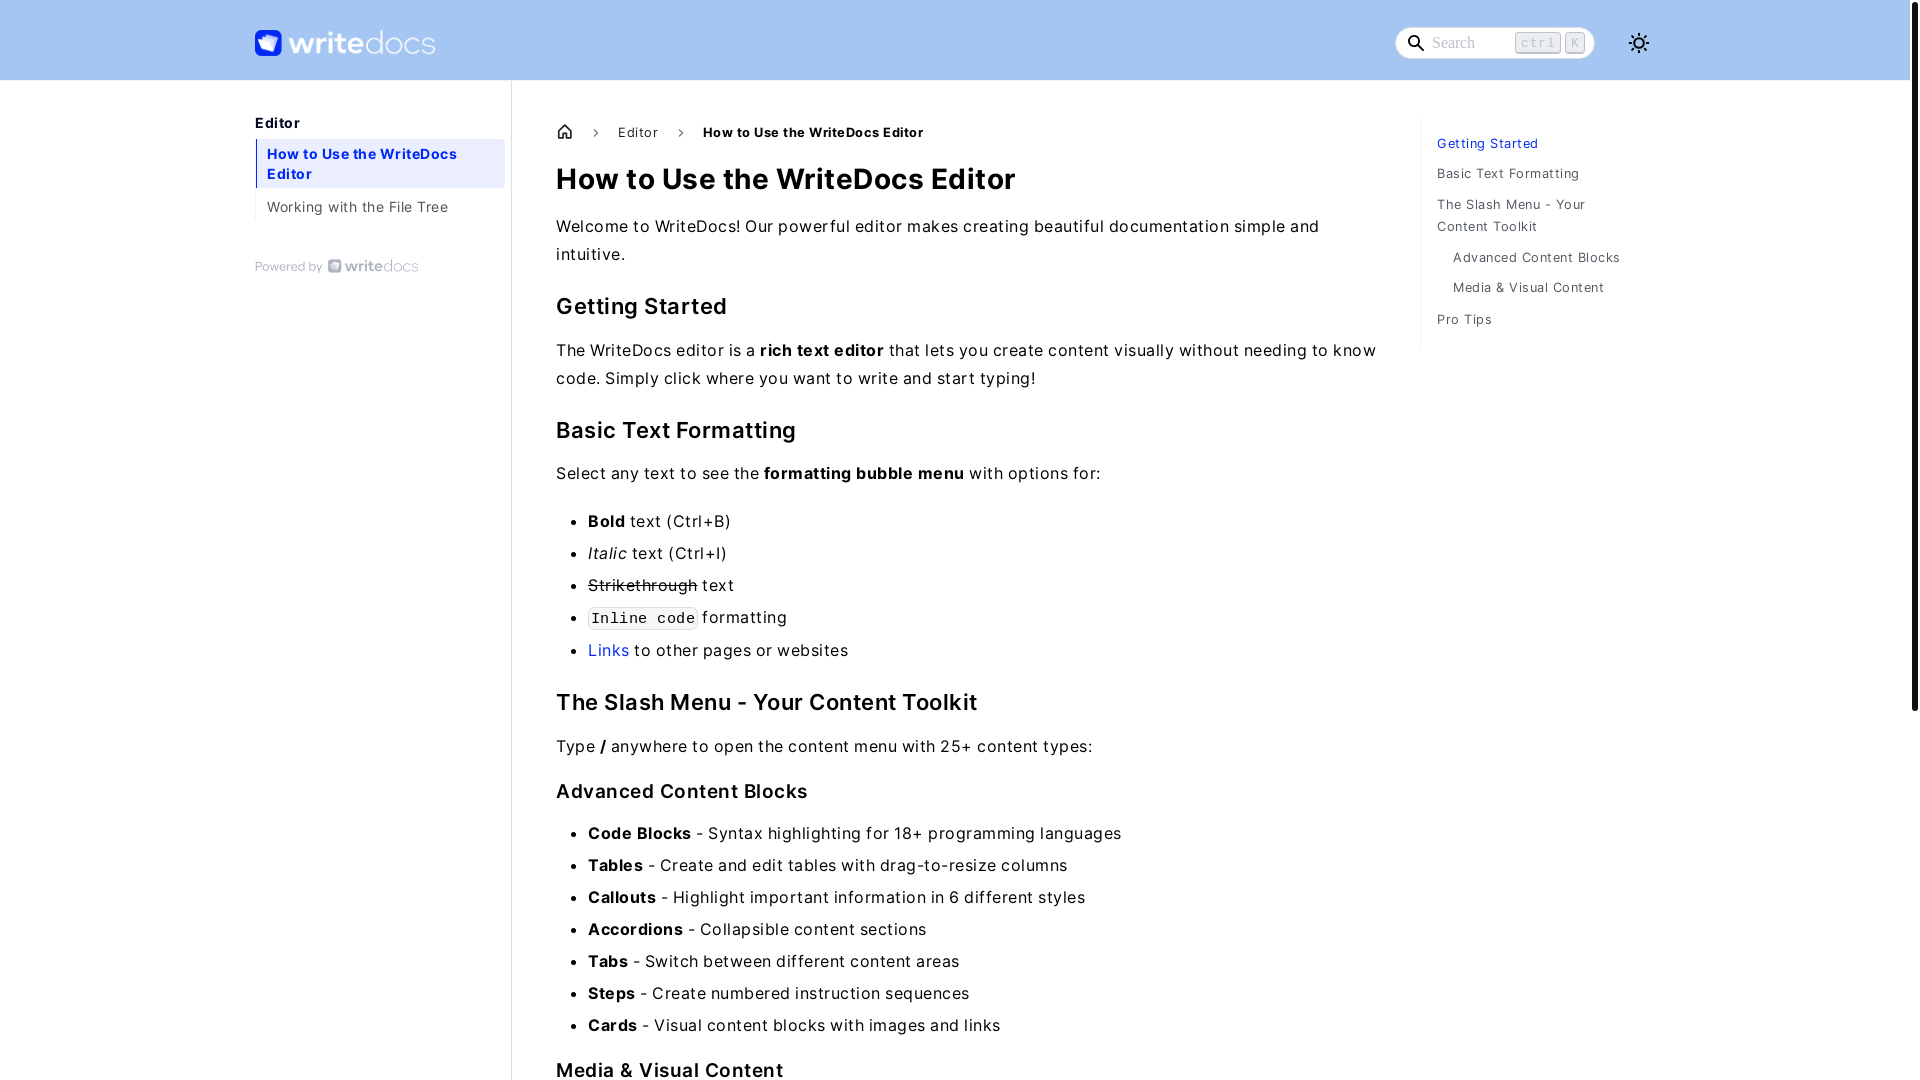Open Working with the File Tree page
1920x1080 pixels.
(x=380, y=207)
